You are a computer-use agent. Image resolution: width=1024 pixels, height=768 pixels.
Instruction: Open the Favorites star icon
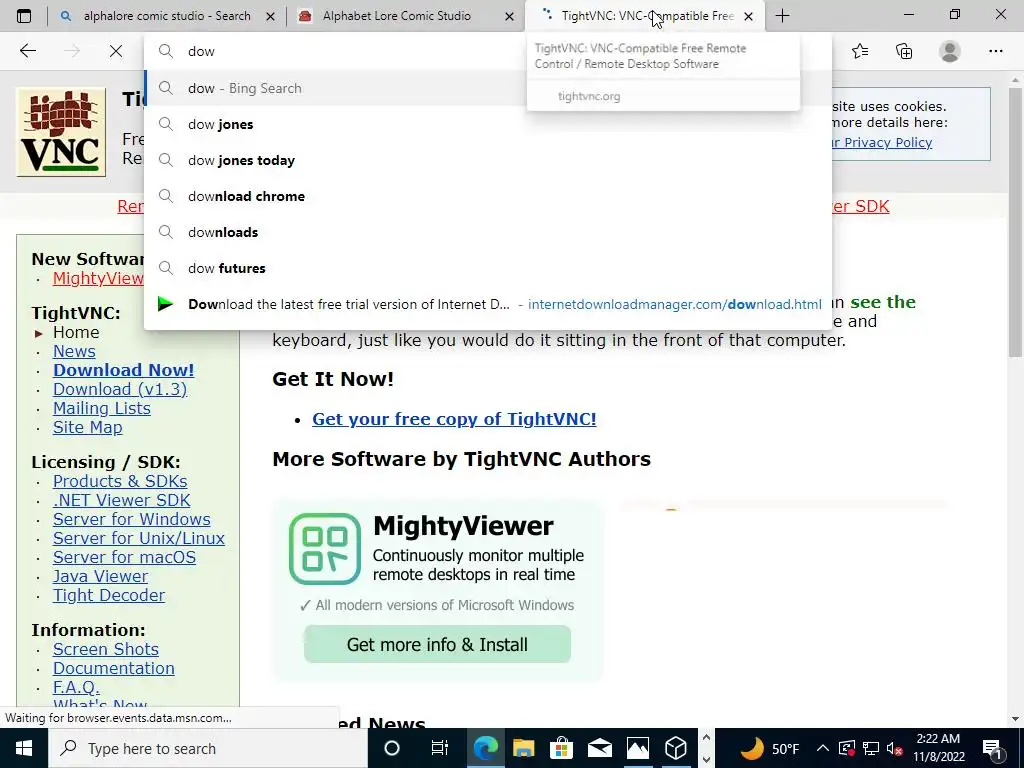click(860, 51)
